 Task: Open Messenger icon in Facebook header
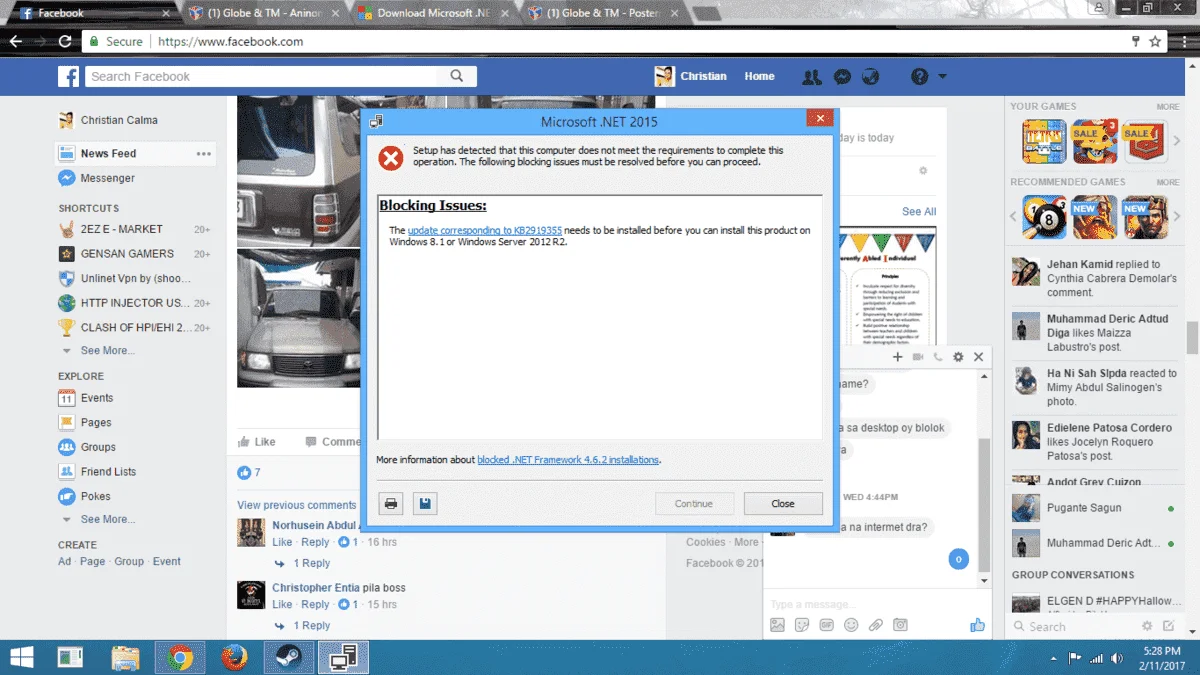[842, 77]
